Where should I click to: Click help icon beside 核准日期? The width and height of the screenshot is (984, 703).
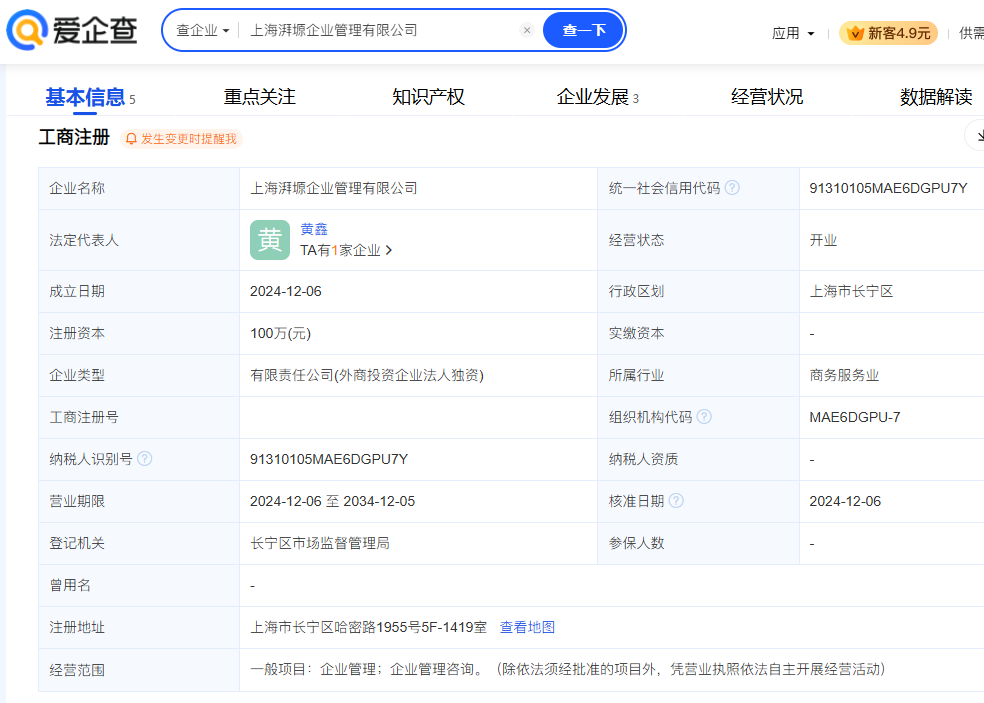(676, 501)
